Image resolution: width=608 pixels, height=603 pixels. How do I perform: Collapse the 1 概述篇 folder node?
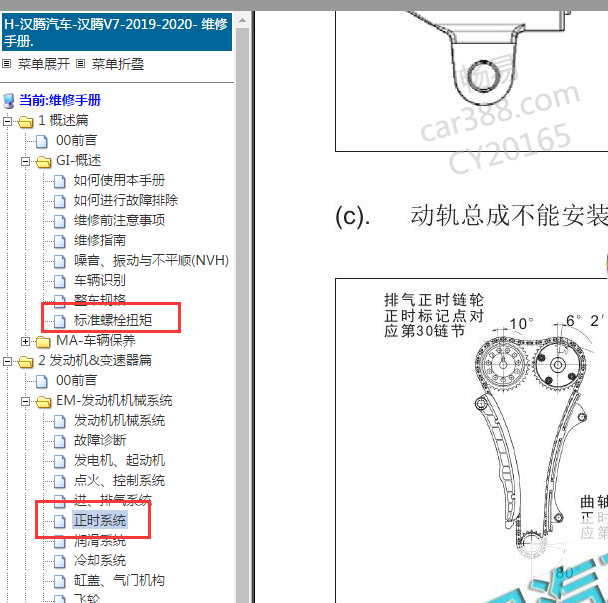(x=7, y=121)
